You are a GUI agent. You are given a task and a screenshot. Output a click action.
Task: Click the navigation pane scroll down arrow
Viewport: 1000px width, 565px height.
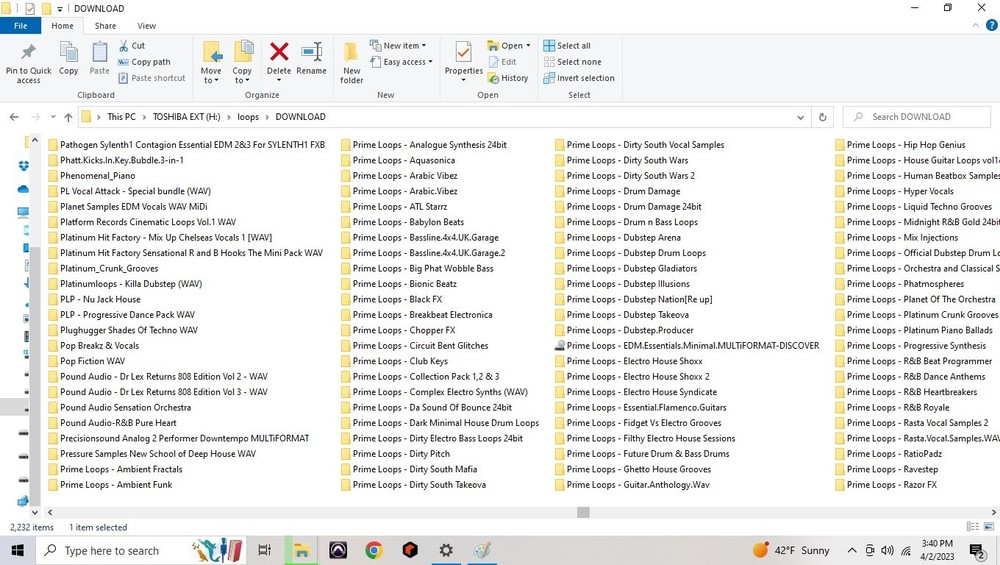(x=34, y=512)
